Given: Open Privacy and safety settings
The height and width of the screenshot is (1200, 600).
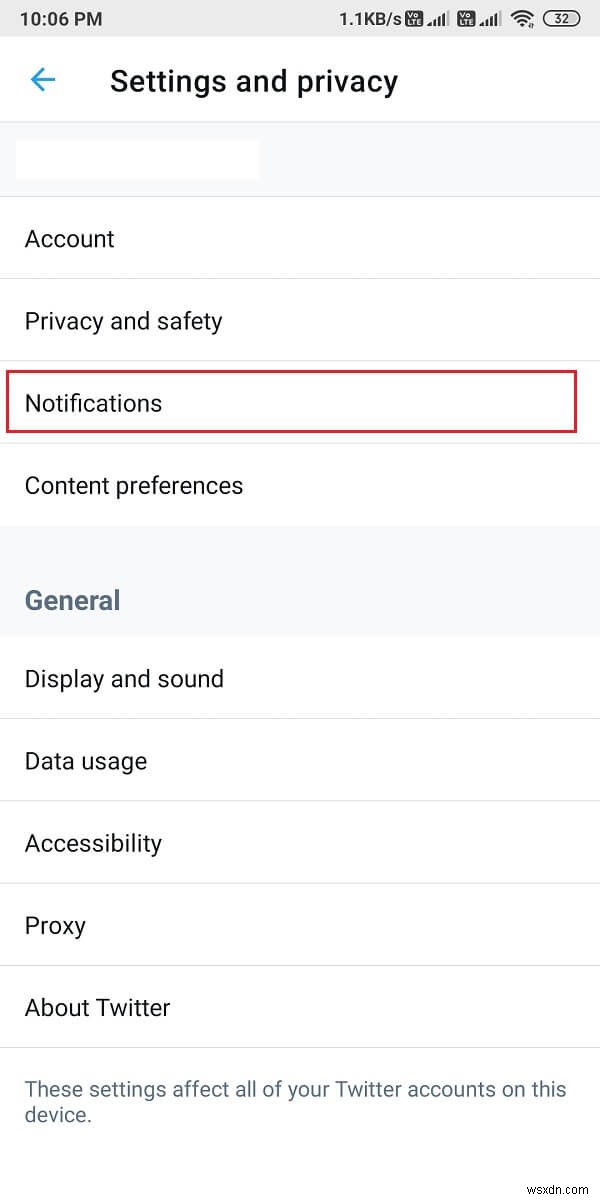Looking at the screenshot, I should [x=123, y=321].
